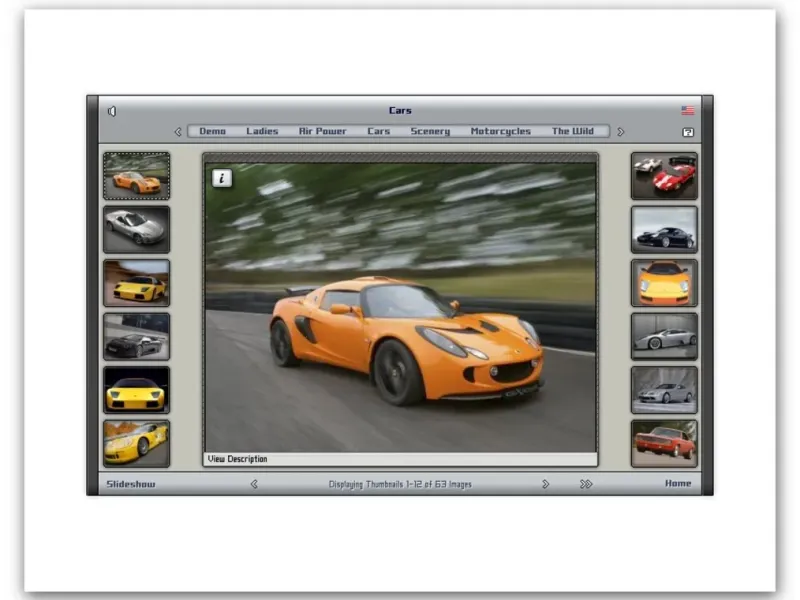Expand View Description under the image

click(x=238, y=459)
